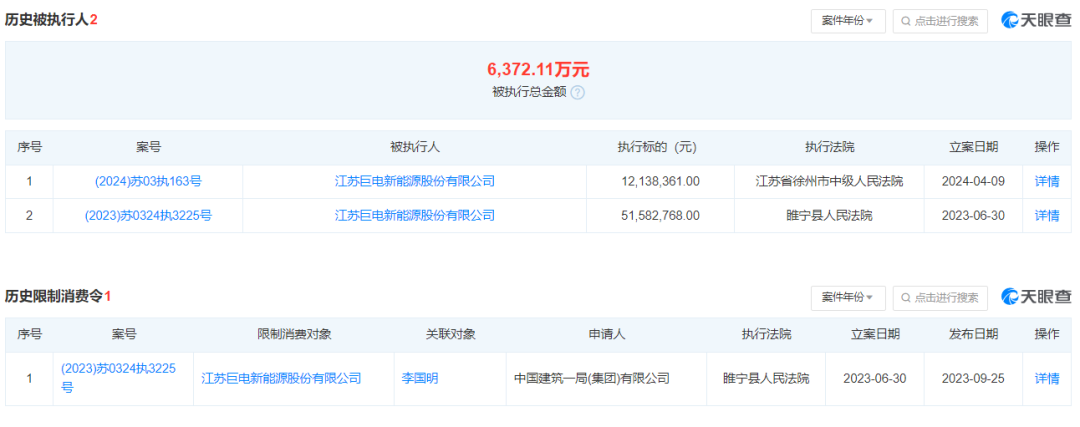Open 江苏巨电新能源股份有限公司 in row 2 of 被执行人
The height and width of the screenshot is (427, 1080).
click(x=415, y=216)
